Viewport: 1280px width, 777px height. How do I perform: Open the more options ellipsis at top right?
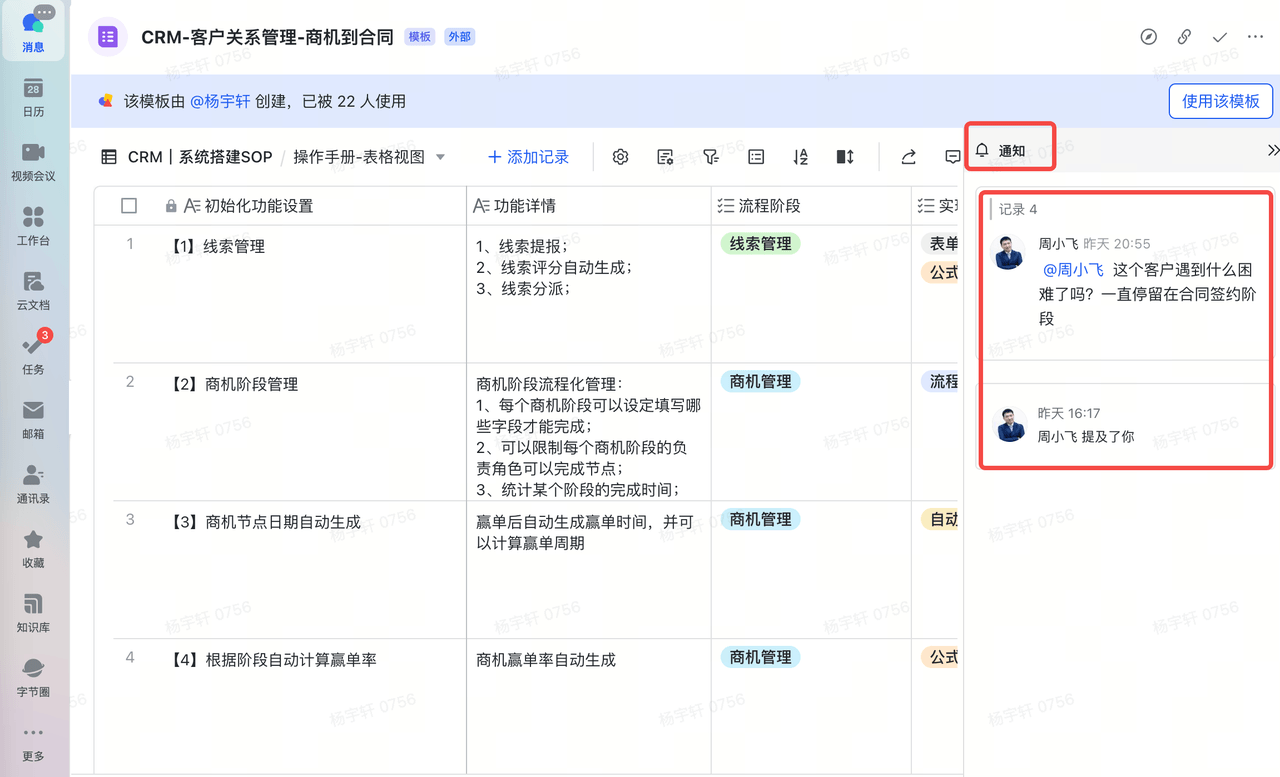tap(1256, 37)
